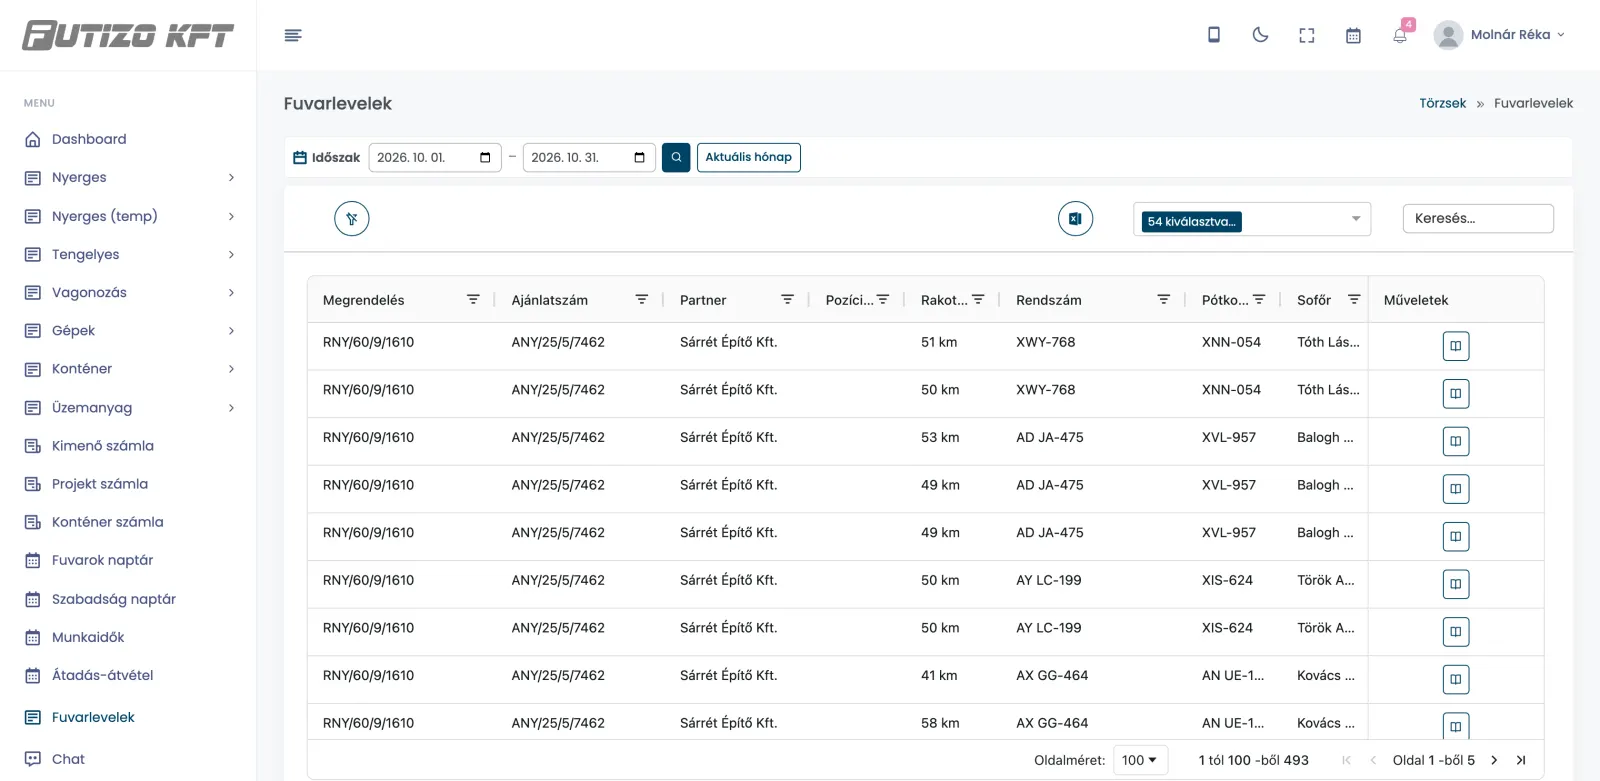
Task: Click the clear filters funnel icon
Action: 352,219
